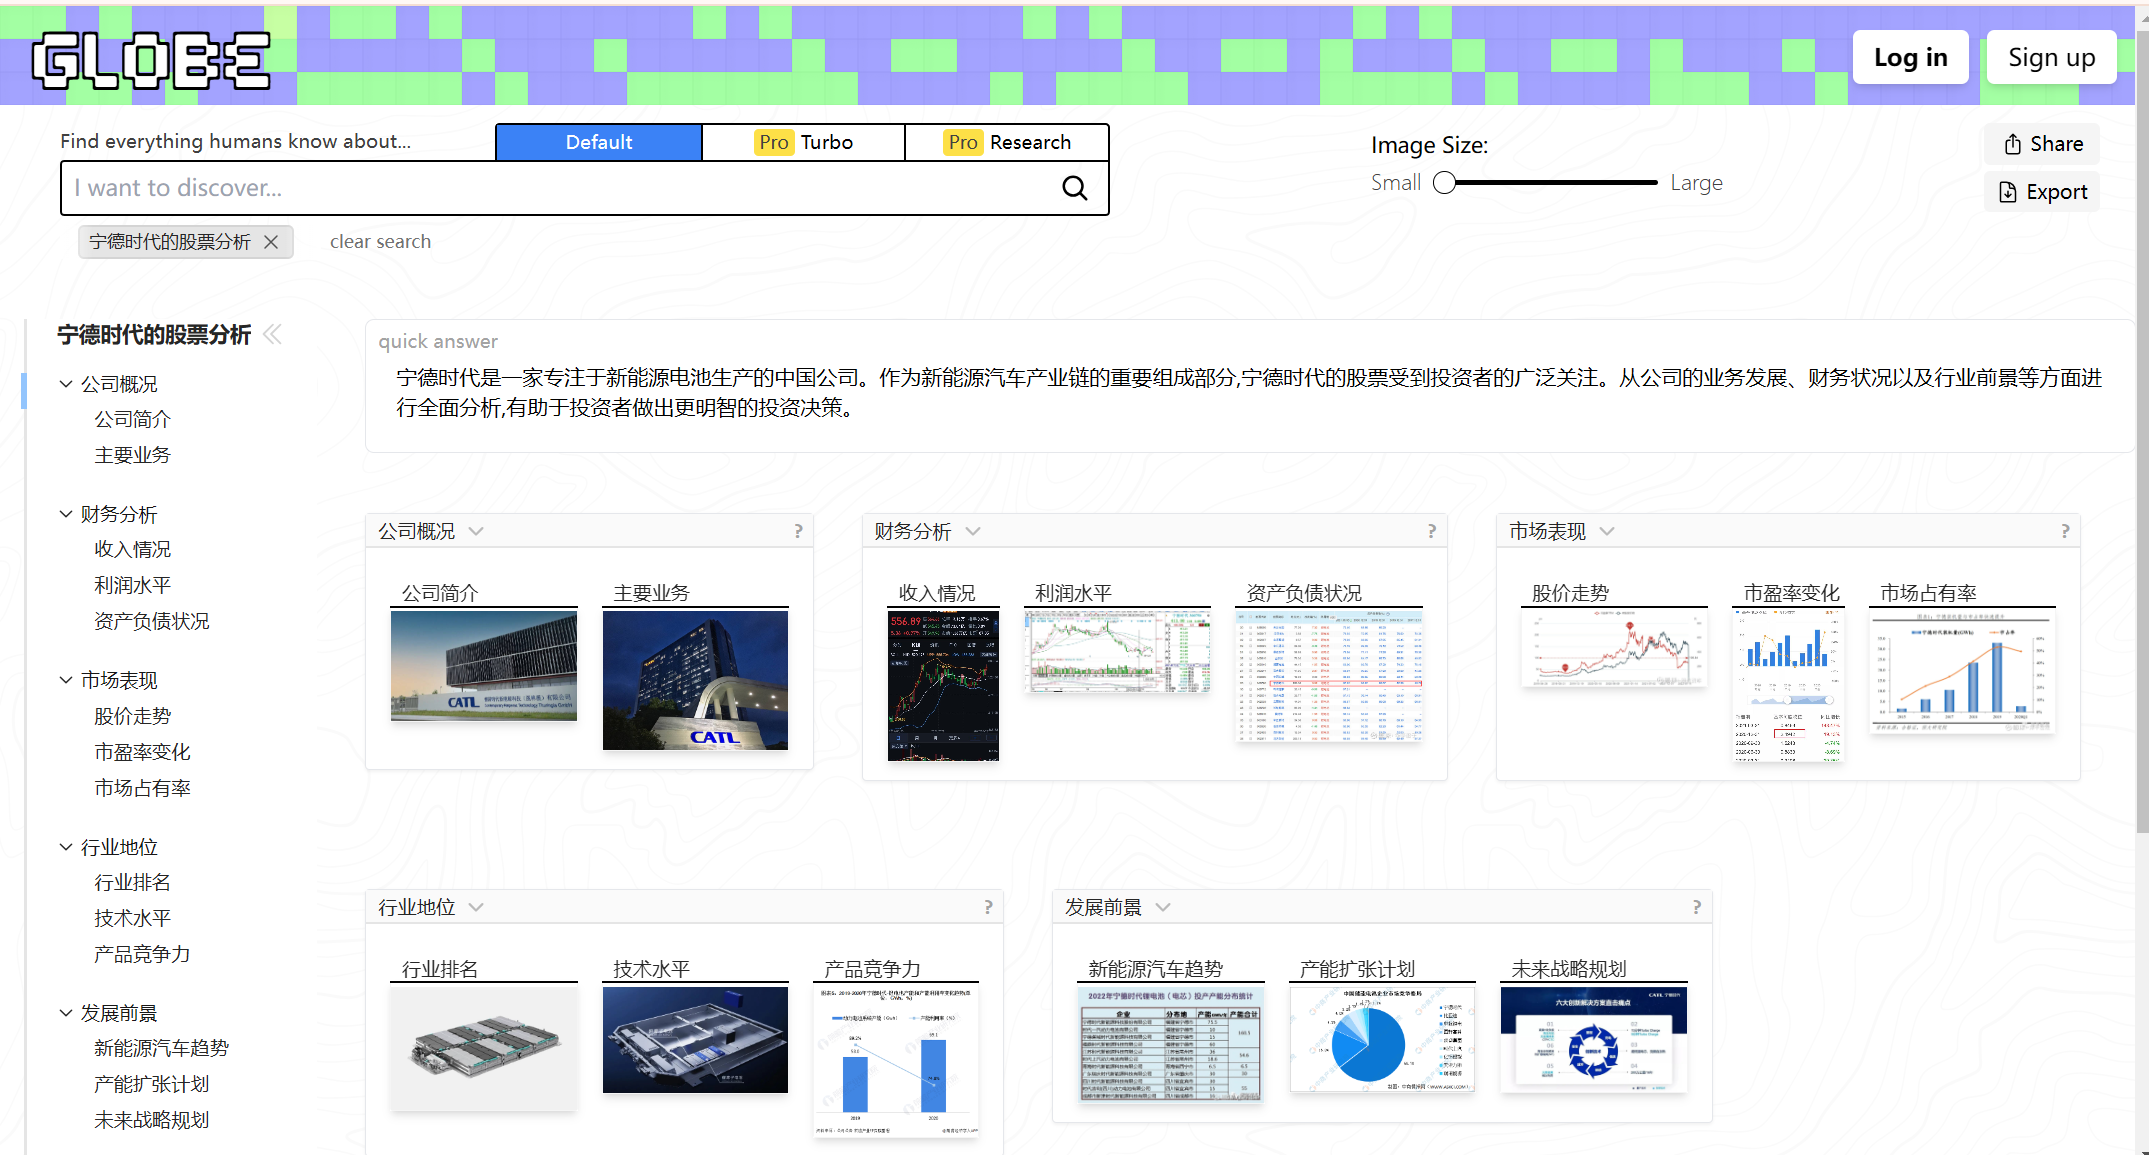Open dropdown chevron on 市场表现 card header
Viewport: 2149px width, 1155px height.
1607,531
